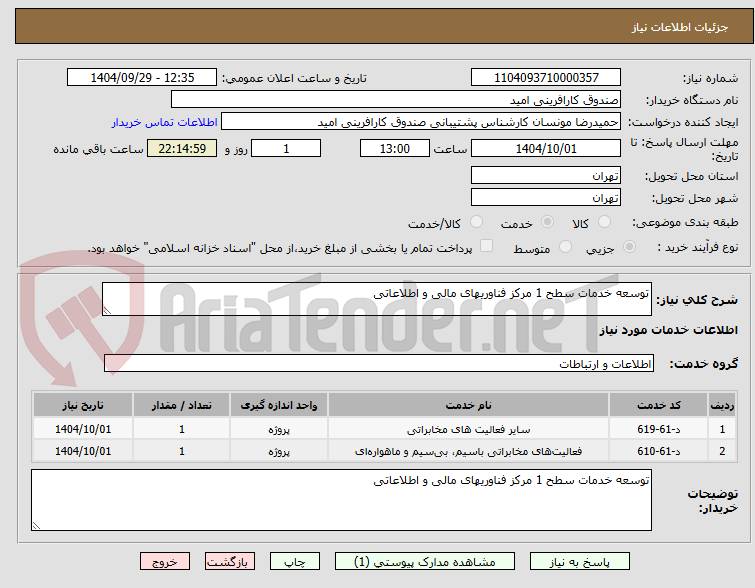
Task: Click the تعداد / مقدار column header
Action: pos(182,405)
